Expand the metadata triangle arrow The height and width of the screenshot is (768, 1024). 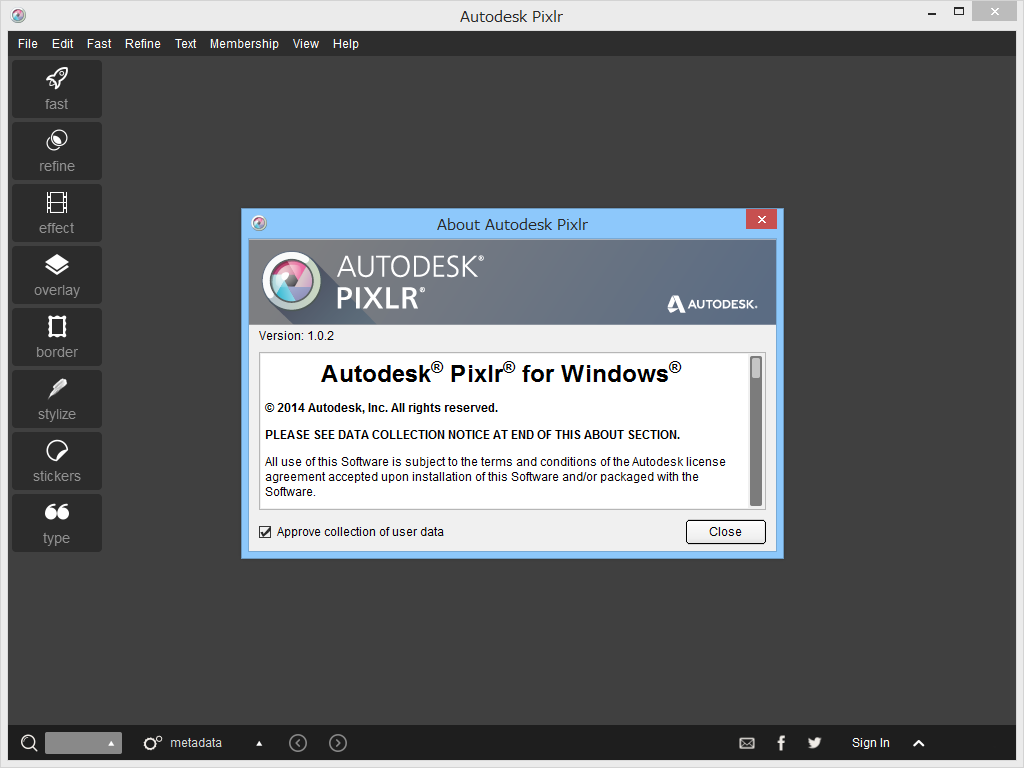click(259, 743)
